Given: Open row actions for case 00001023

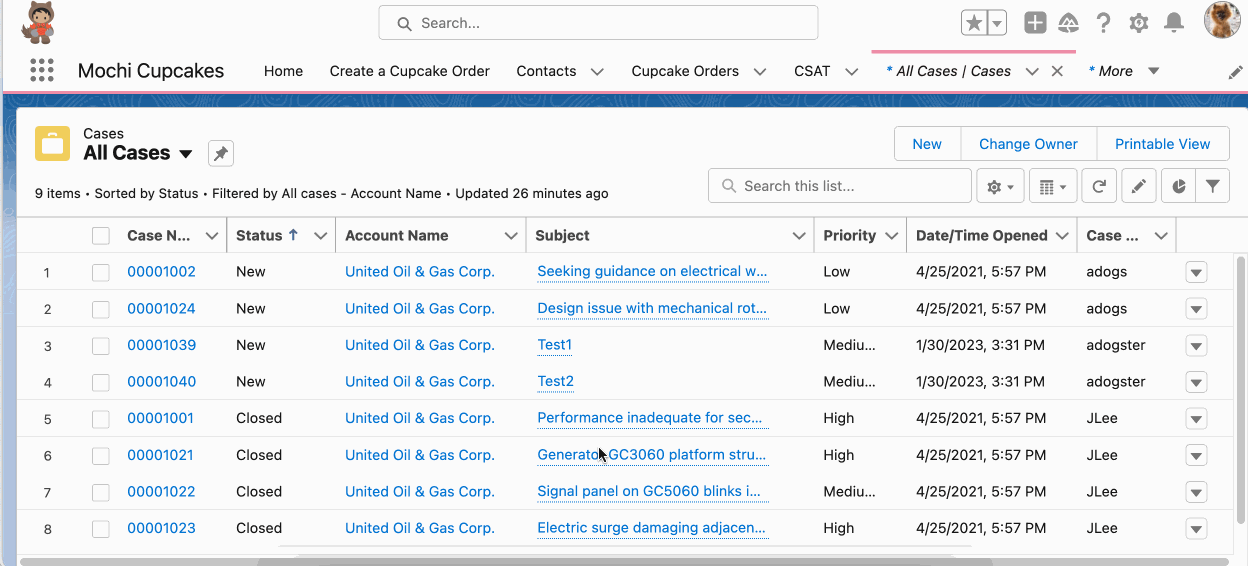Looking at the screenshot, I should tap(1196, 529).
